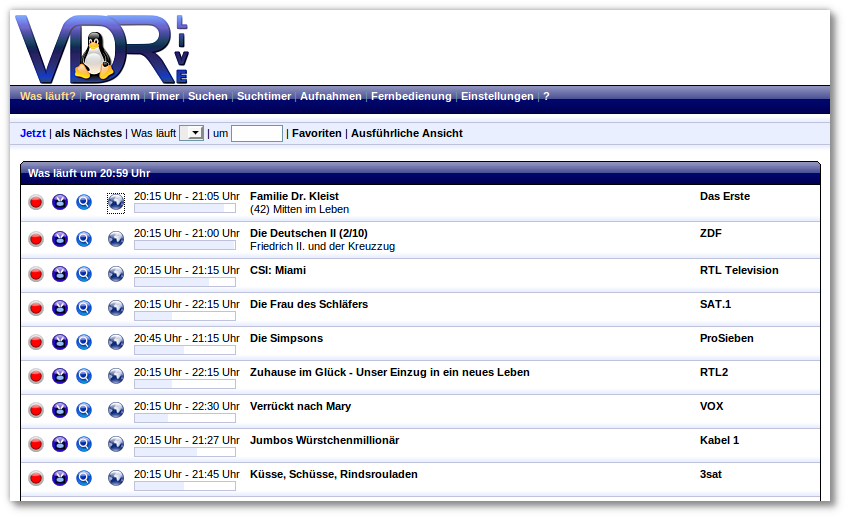Switch to channel icon for Die Deutschen II
The image size is (847, 518).
click(60, 239)
